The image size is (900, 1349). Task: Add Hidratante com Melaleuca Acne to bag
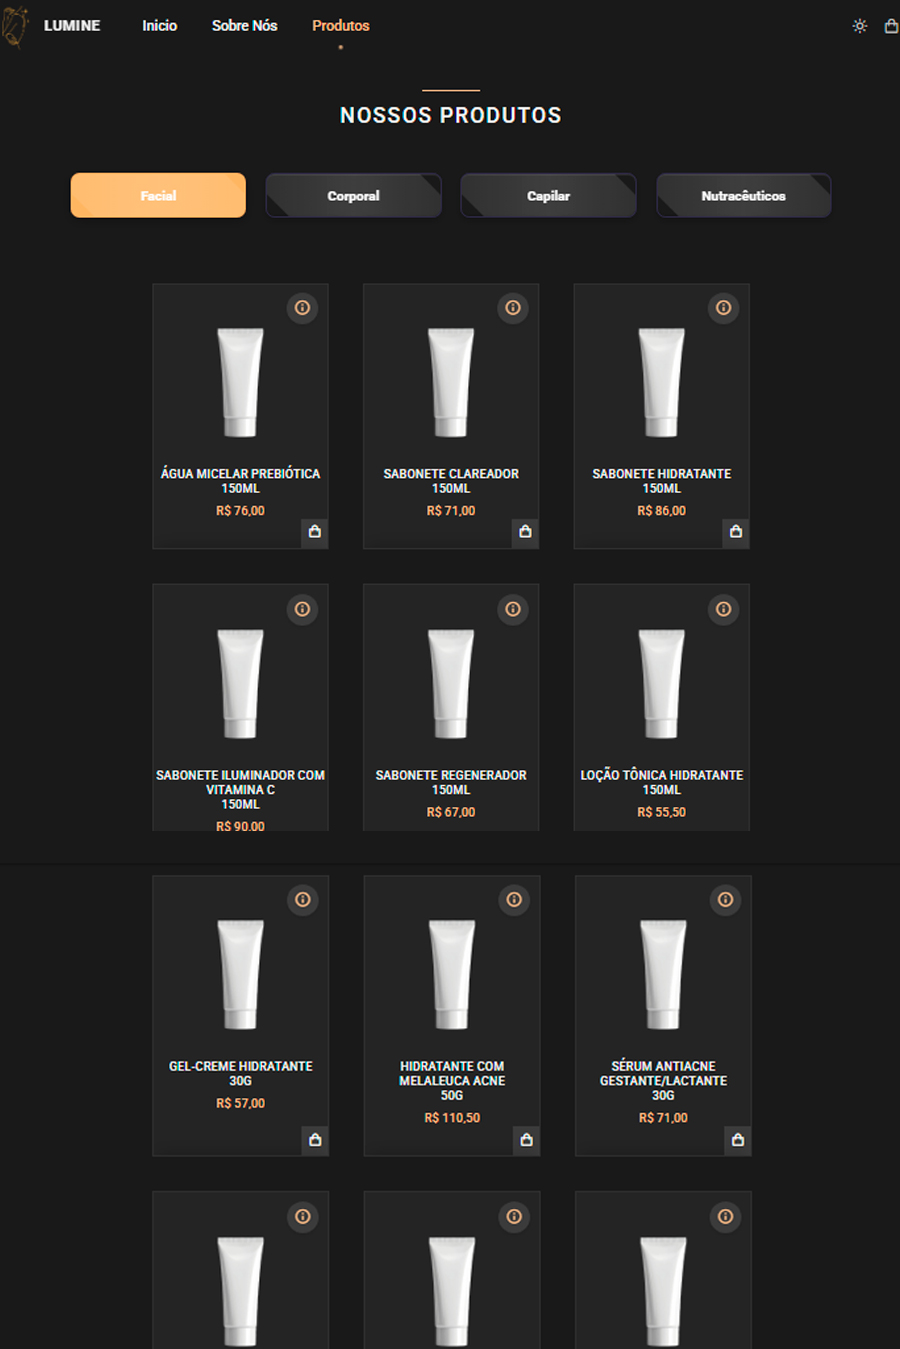527,1140
